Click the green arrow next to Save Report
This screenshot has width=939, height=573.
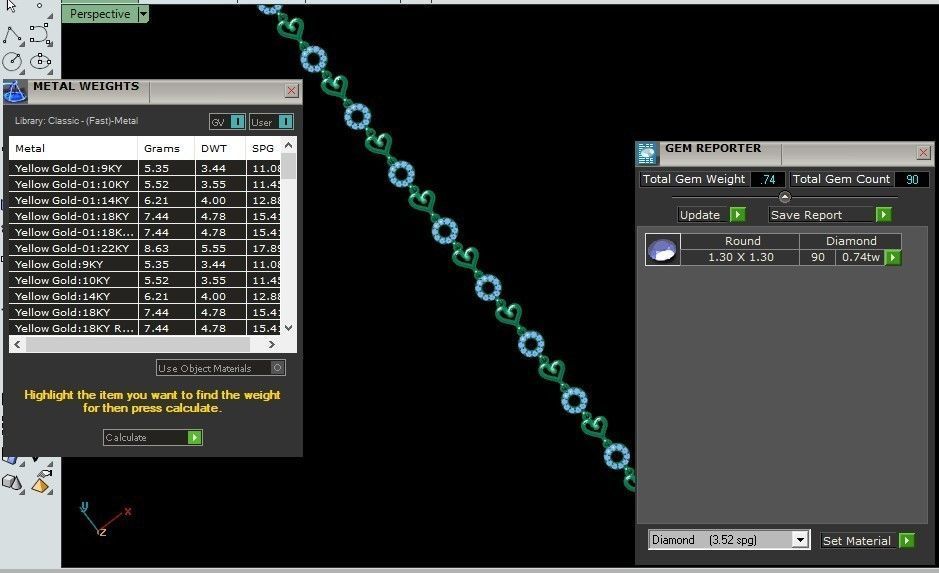[x=883, y=215]
